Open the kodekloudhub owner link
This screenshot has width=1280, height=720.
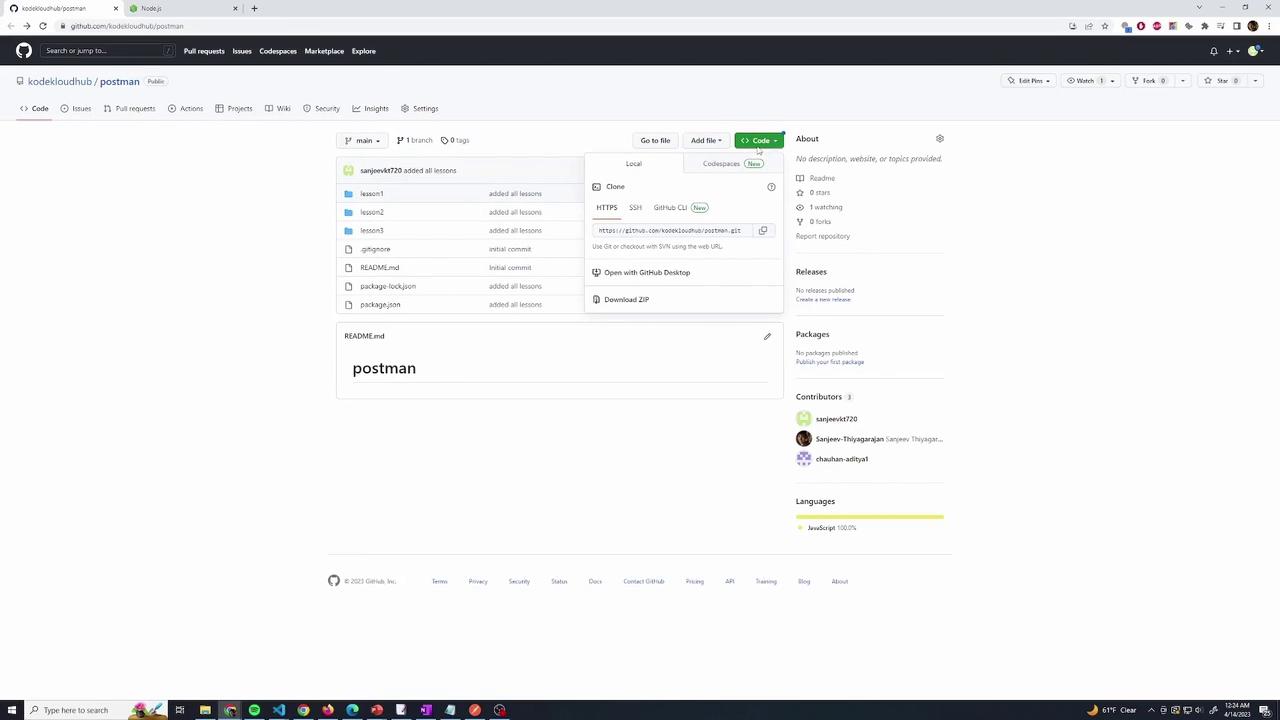pos(60,82)
